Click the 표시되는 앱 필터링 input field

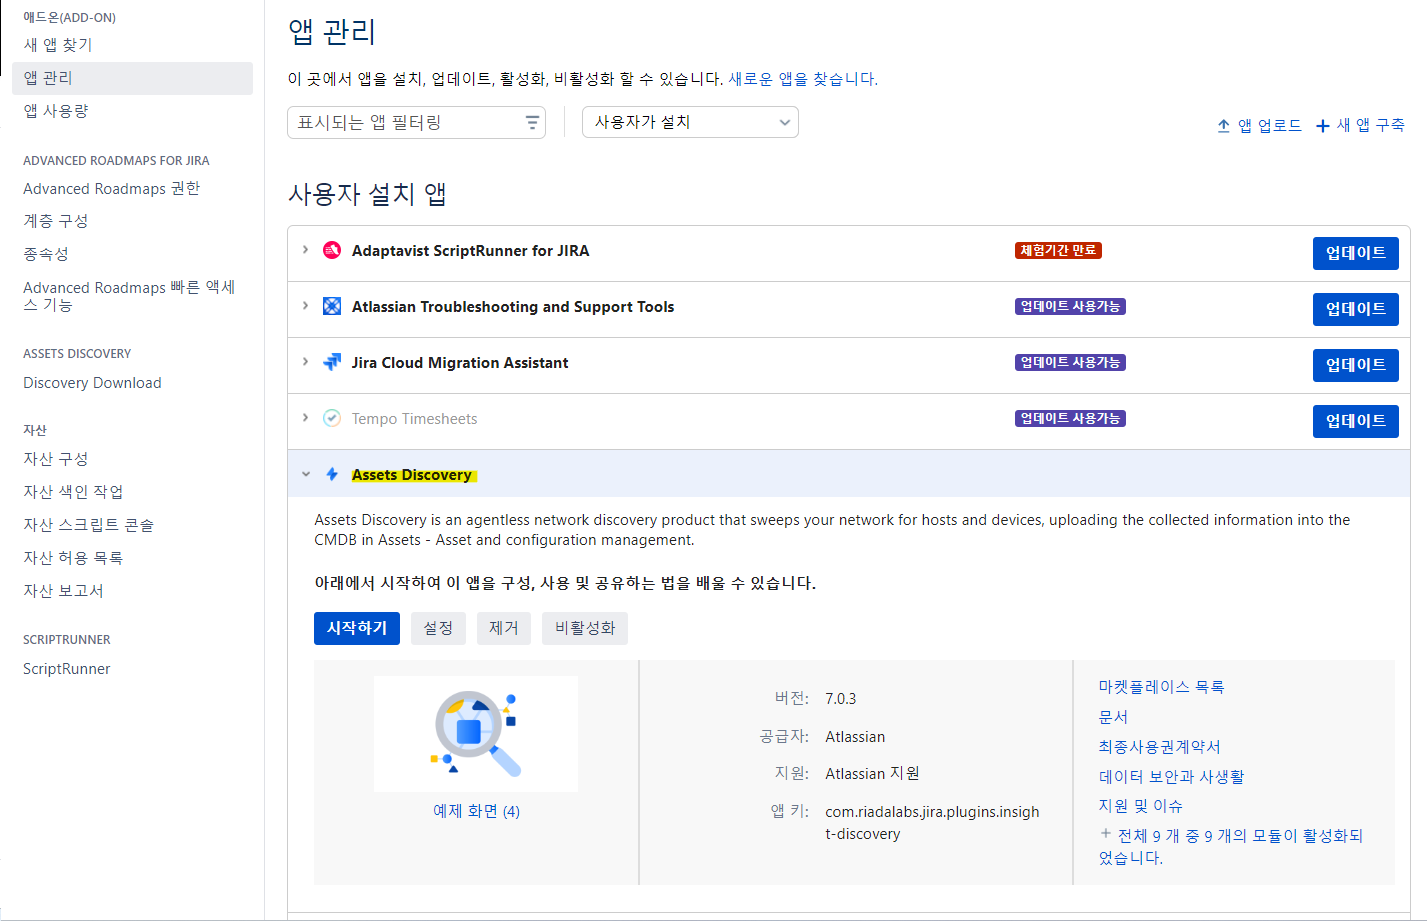pos(416,122)
